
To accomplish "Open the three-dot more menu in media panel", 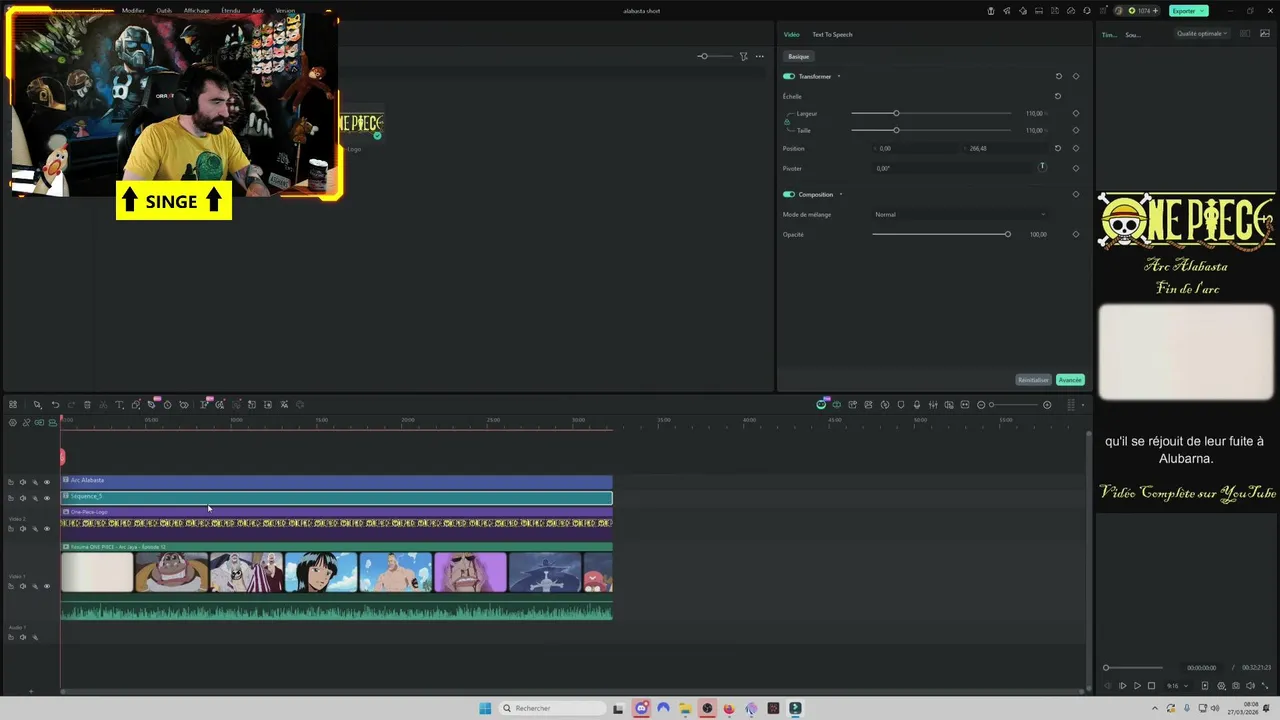I will (759, 56).
